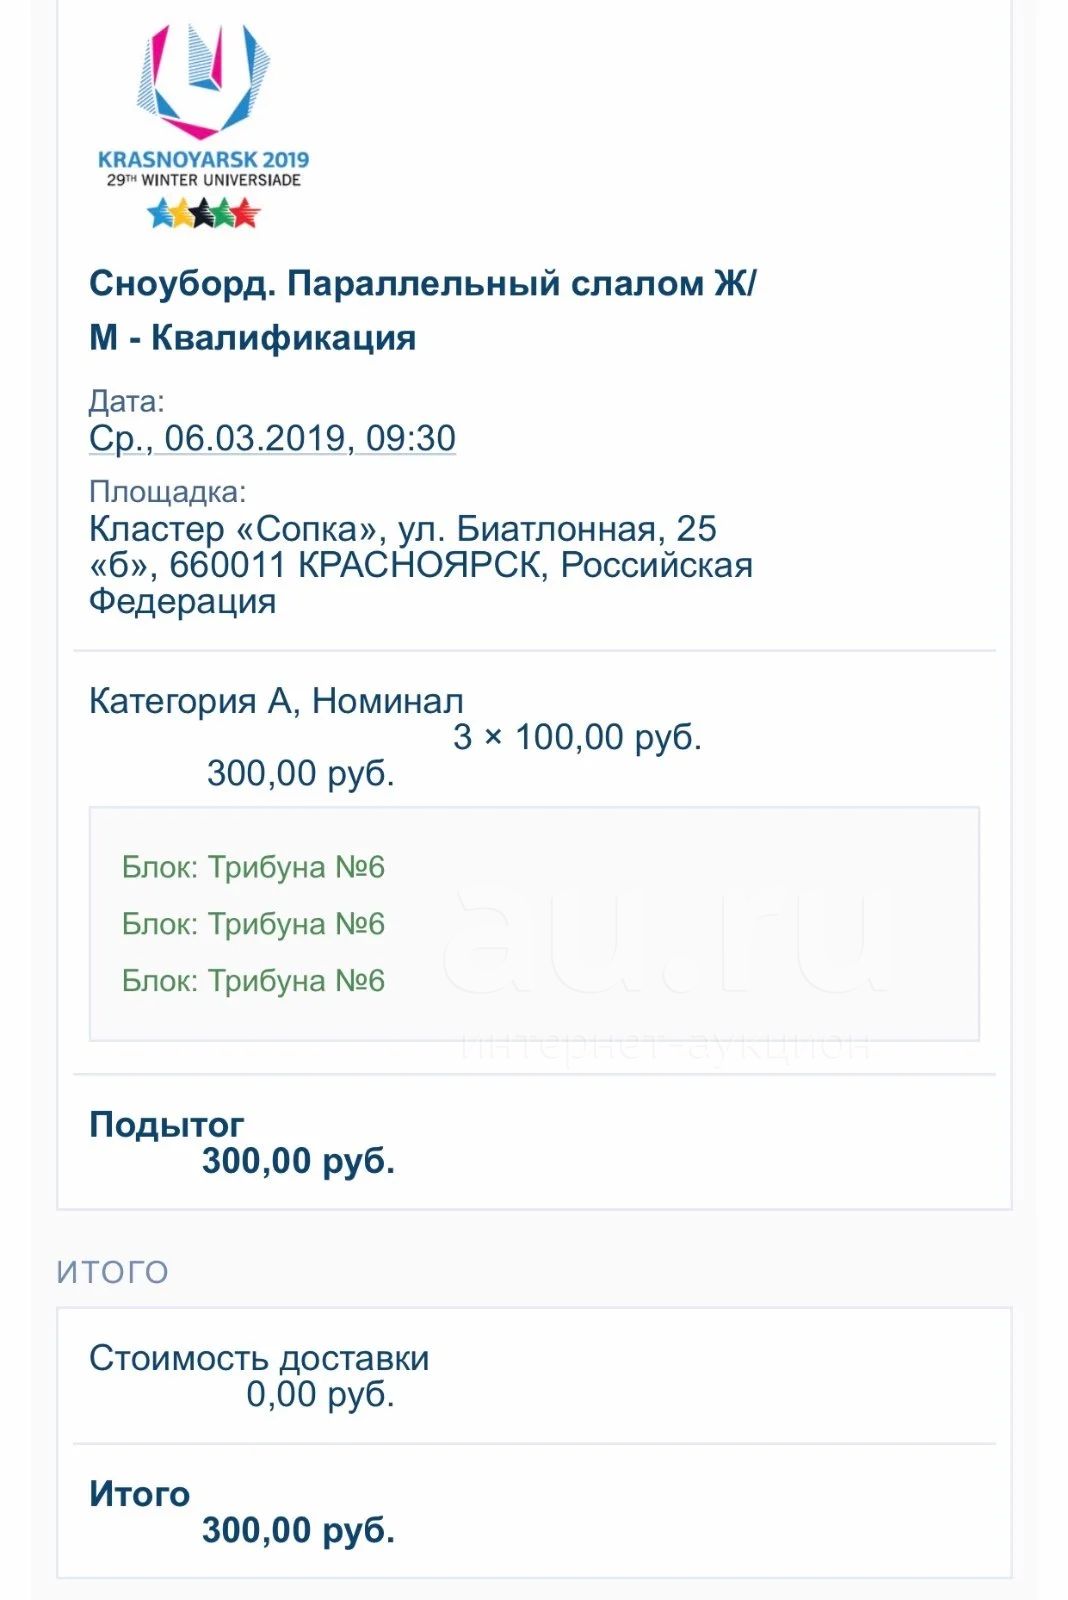Click the Krasnoyarsk 2019 Universiade logo
Image resolution: width=1068 pixels, height=1600 pixels.
click(203, 125)
